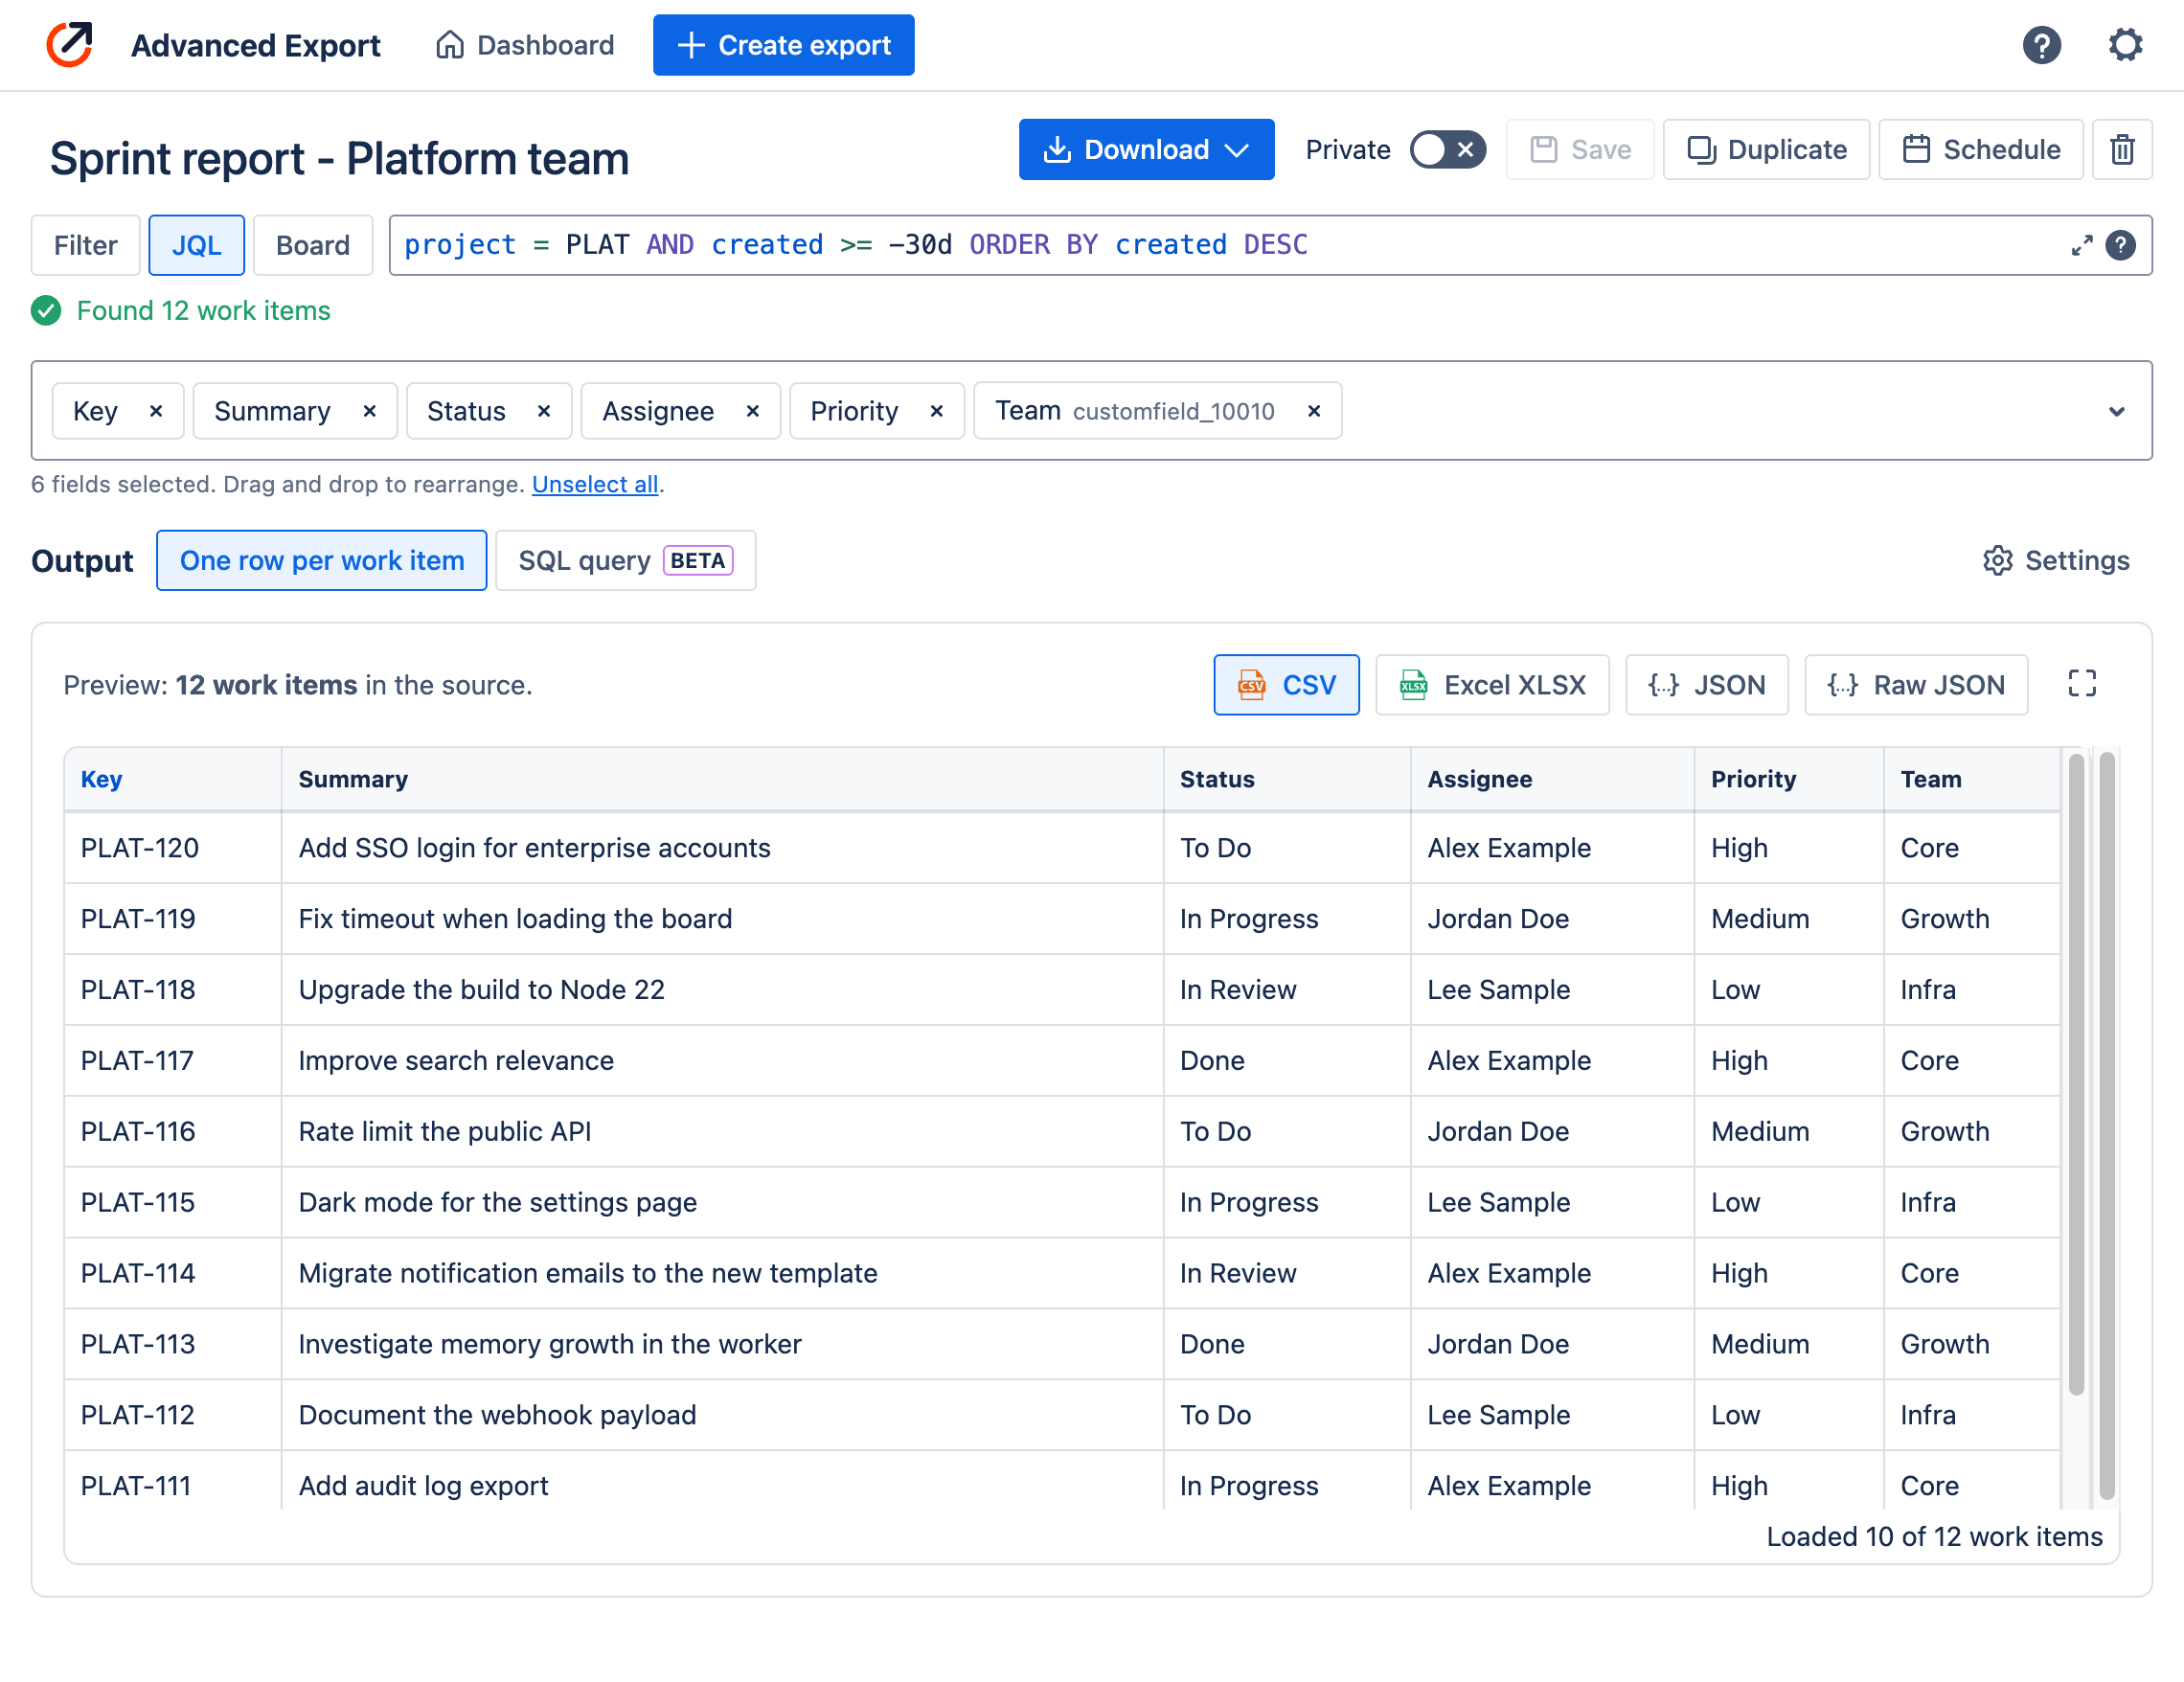Open the Schedule button

(x=1980, y=149)
